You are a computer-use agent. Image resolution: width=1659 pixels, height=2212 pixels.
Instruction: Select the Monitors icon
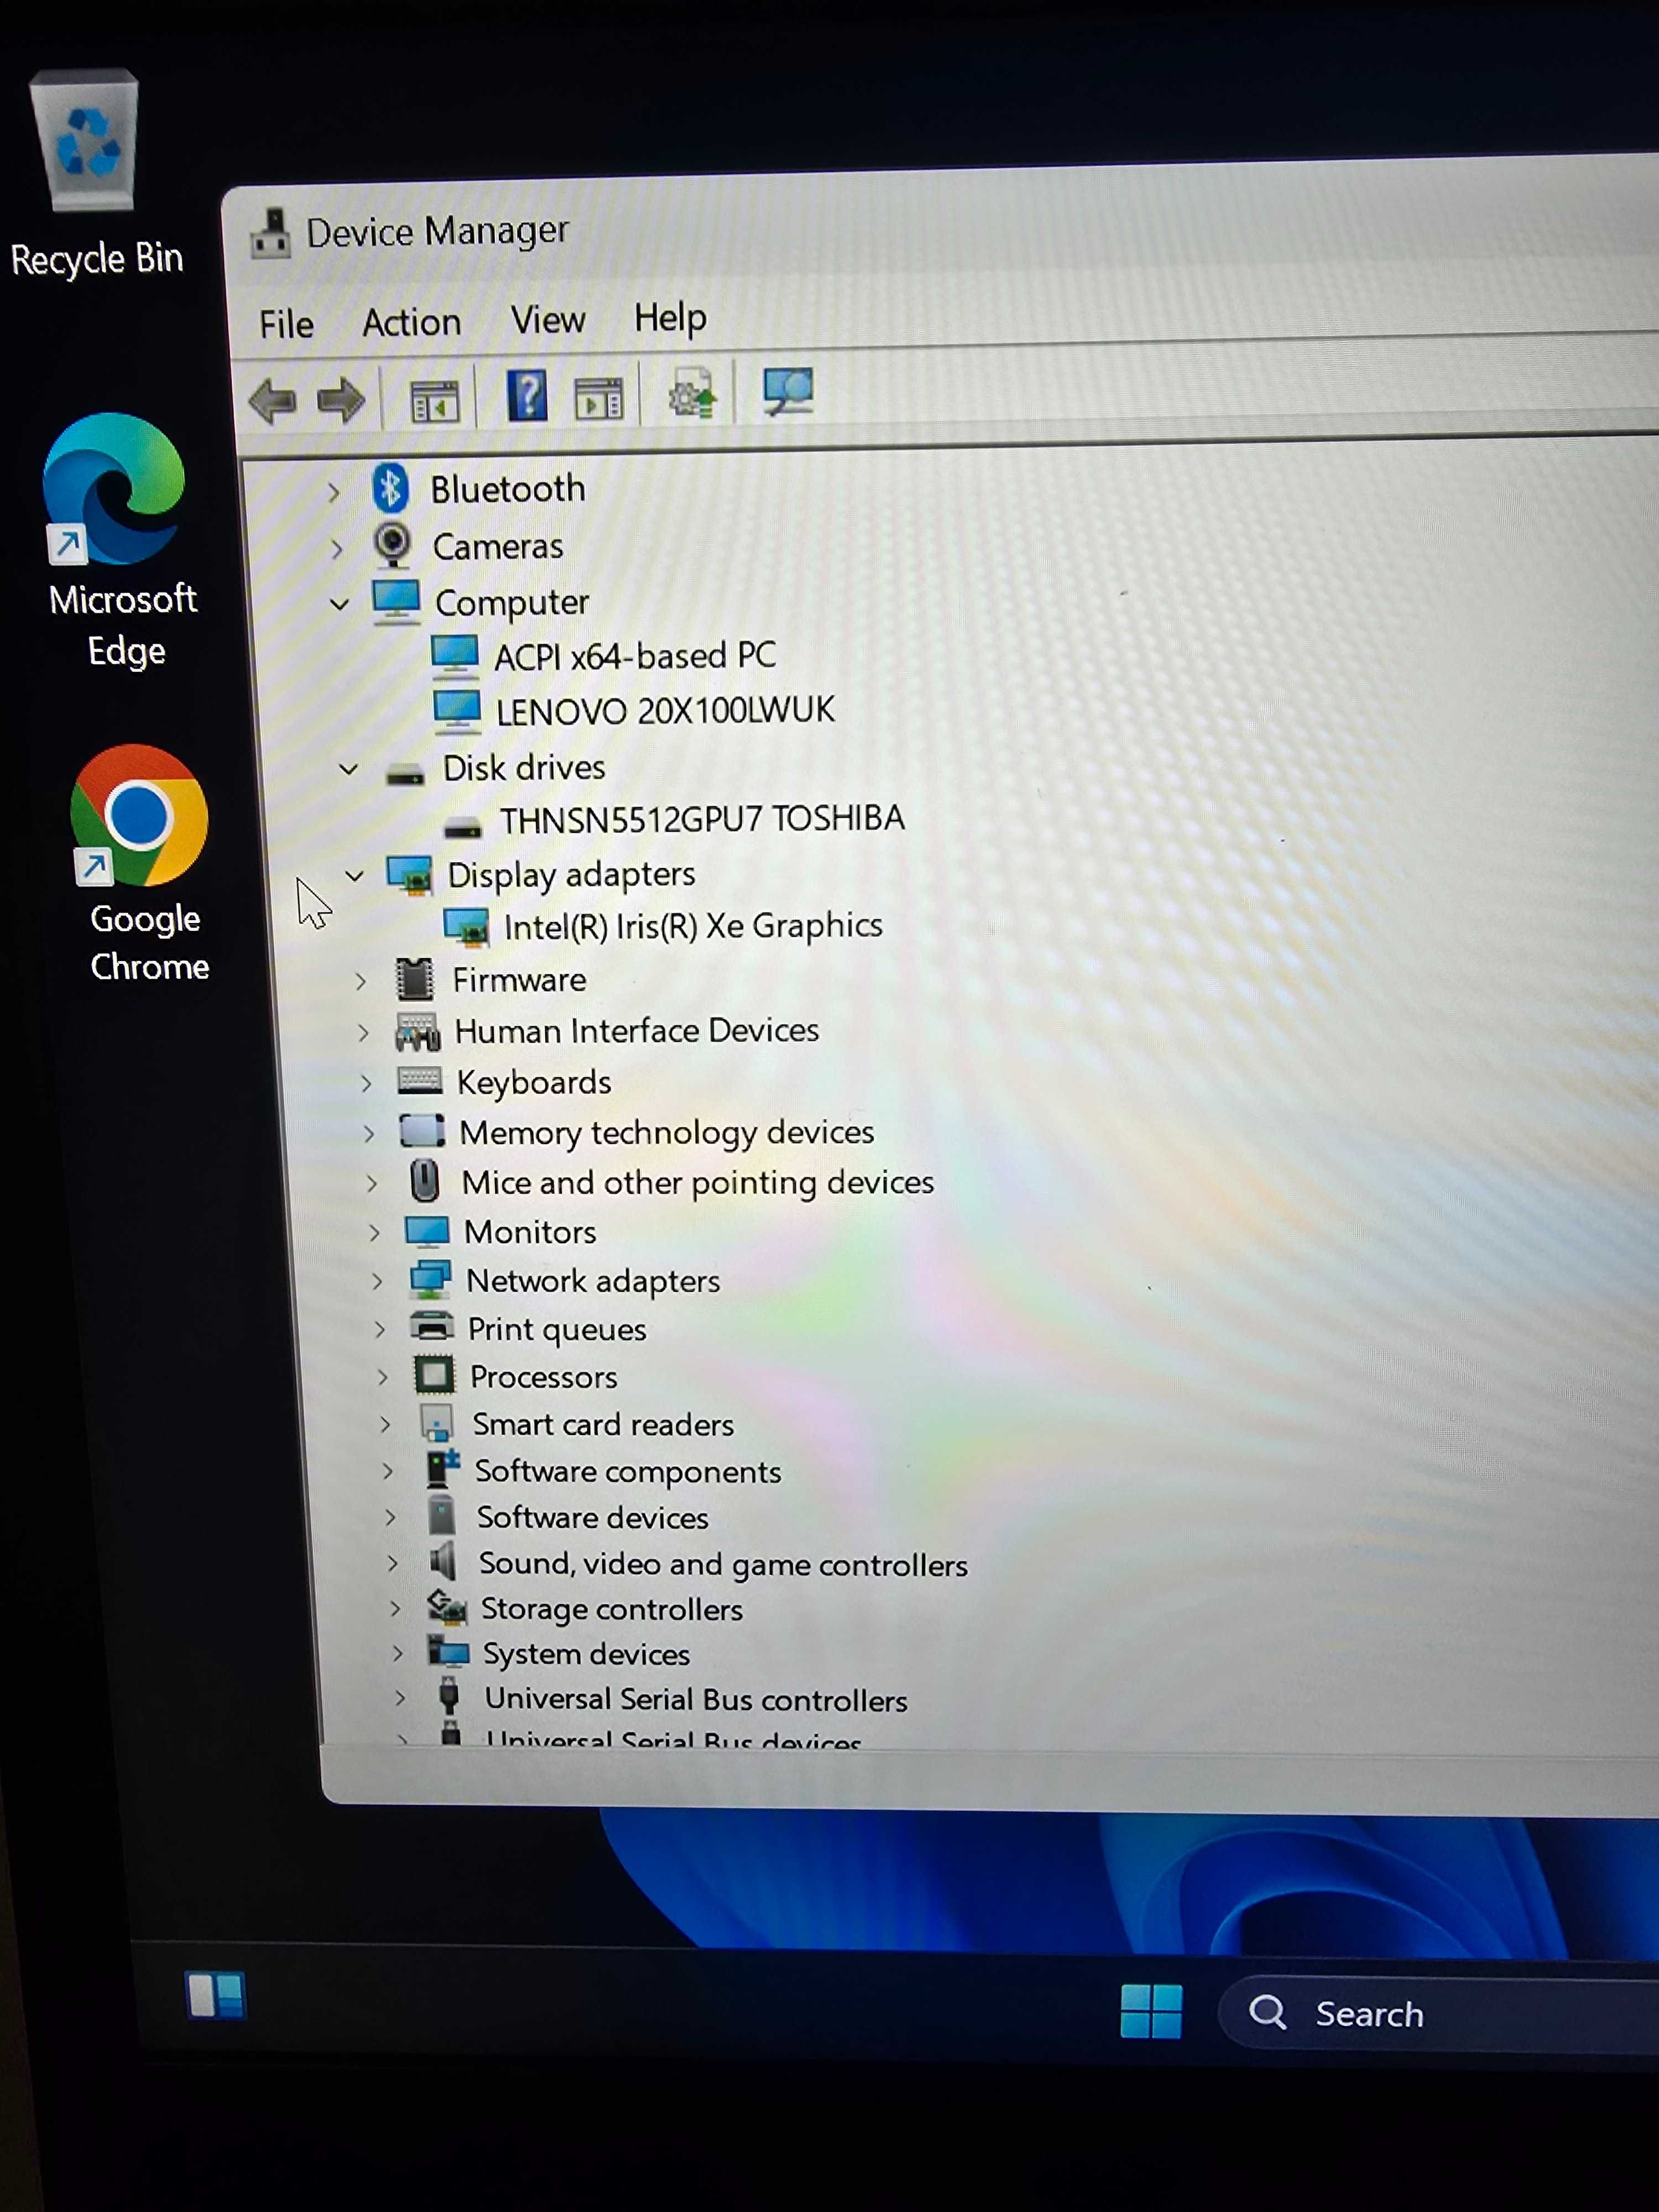coord(427,1231)
